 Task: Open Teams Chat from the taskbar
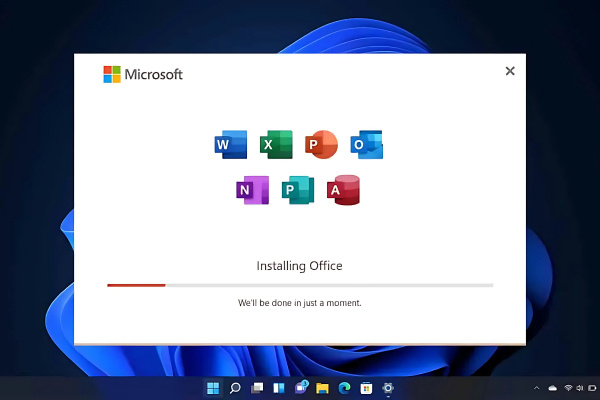[x=301, y=387]
